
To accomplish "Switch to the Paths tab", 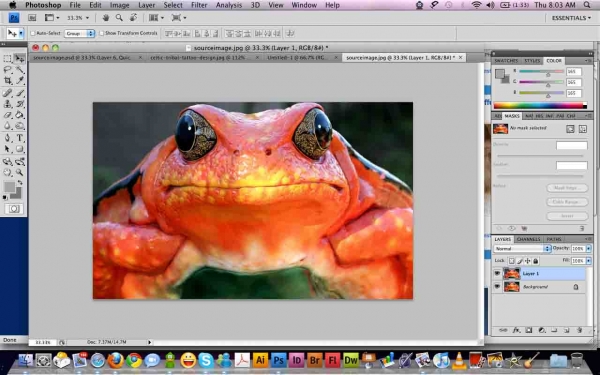I will [554, 239].
